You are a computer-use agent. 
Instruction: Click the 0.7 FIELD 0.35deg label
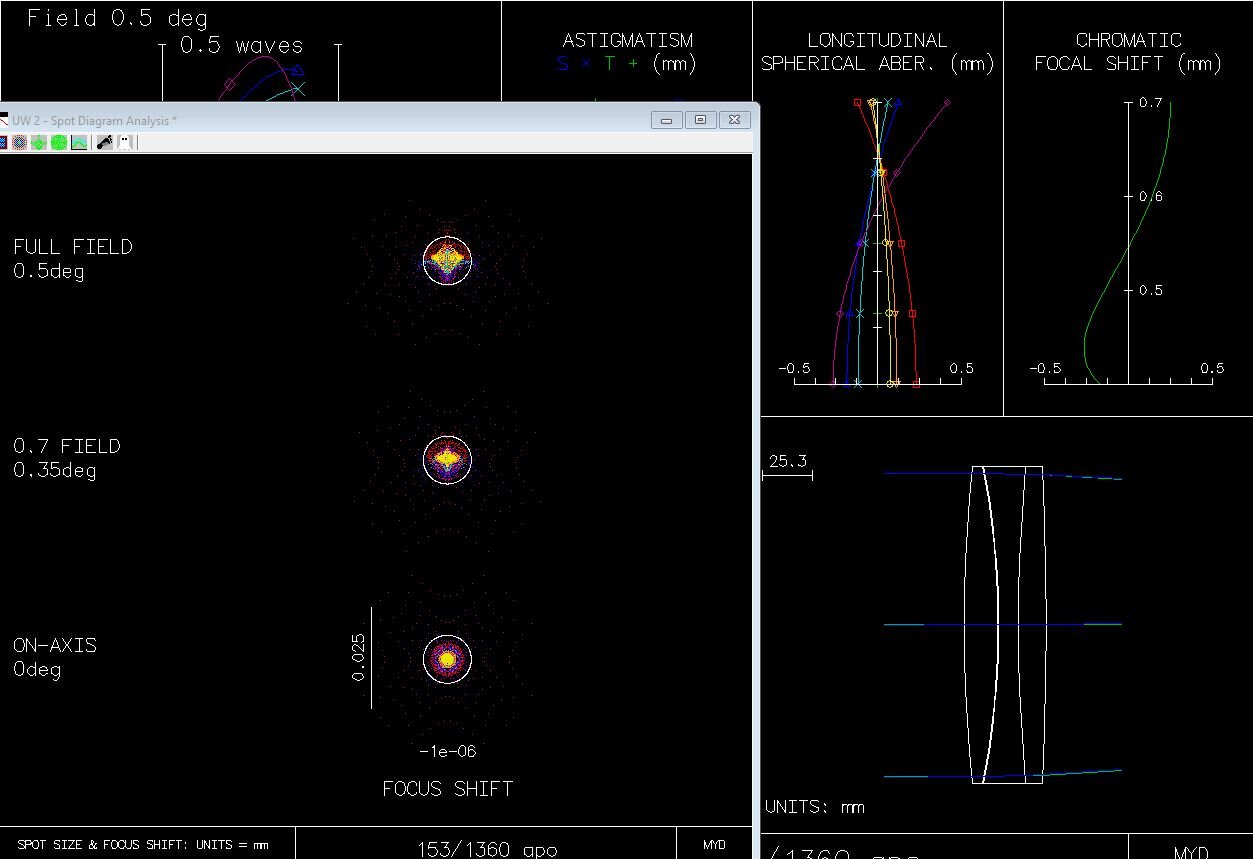click(x=66, y=458)
